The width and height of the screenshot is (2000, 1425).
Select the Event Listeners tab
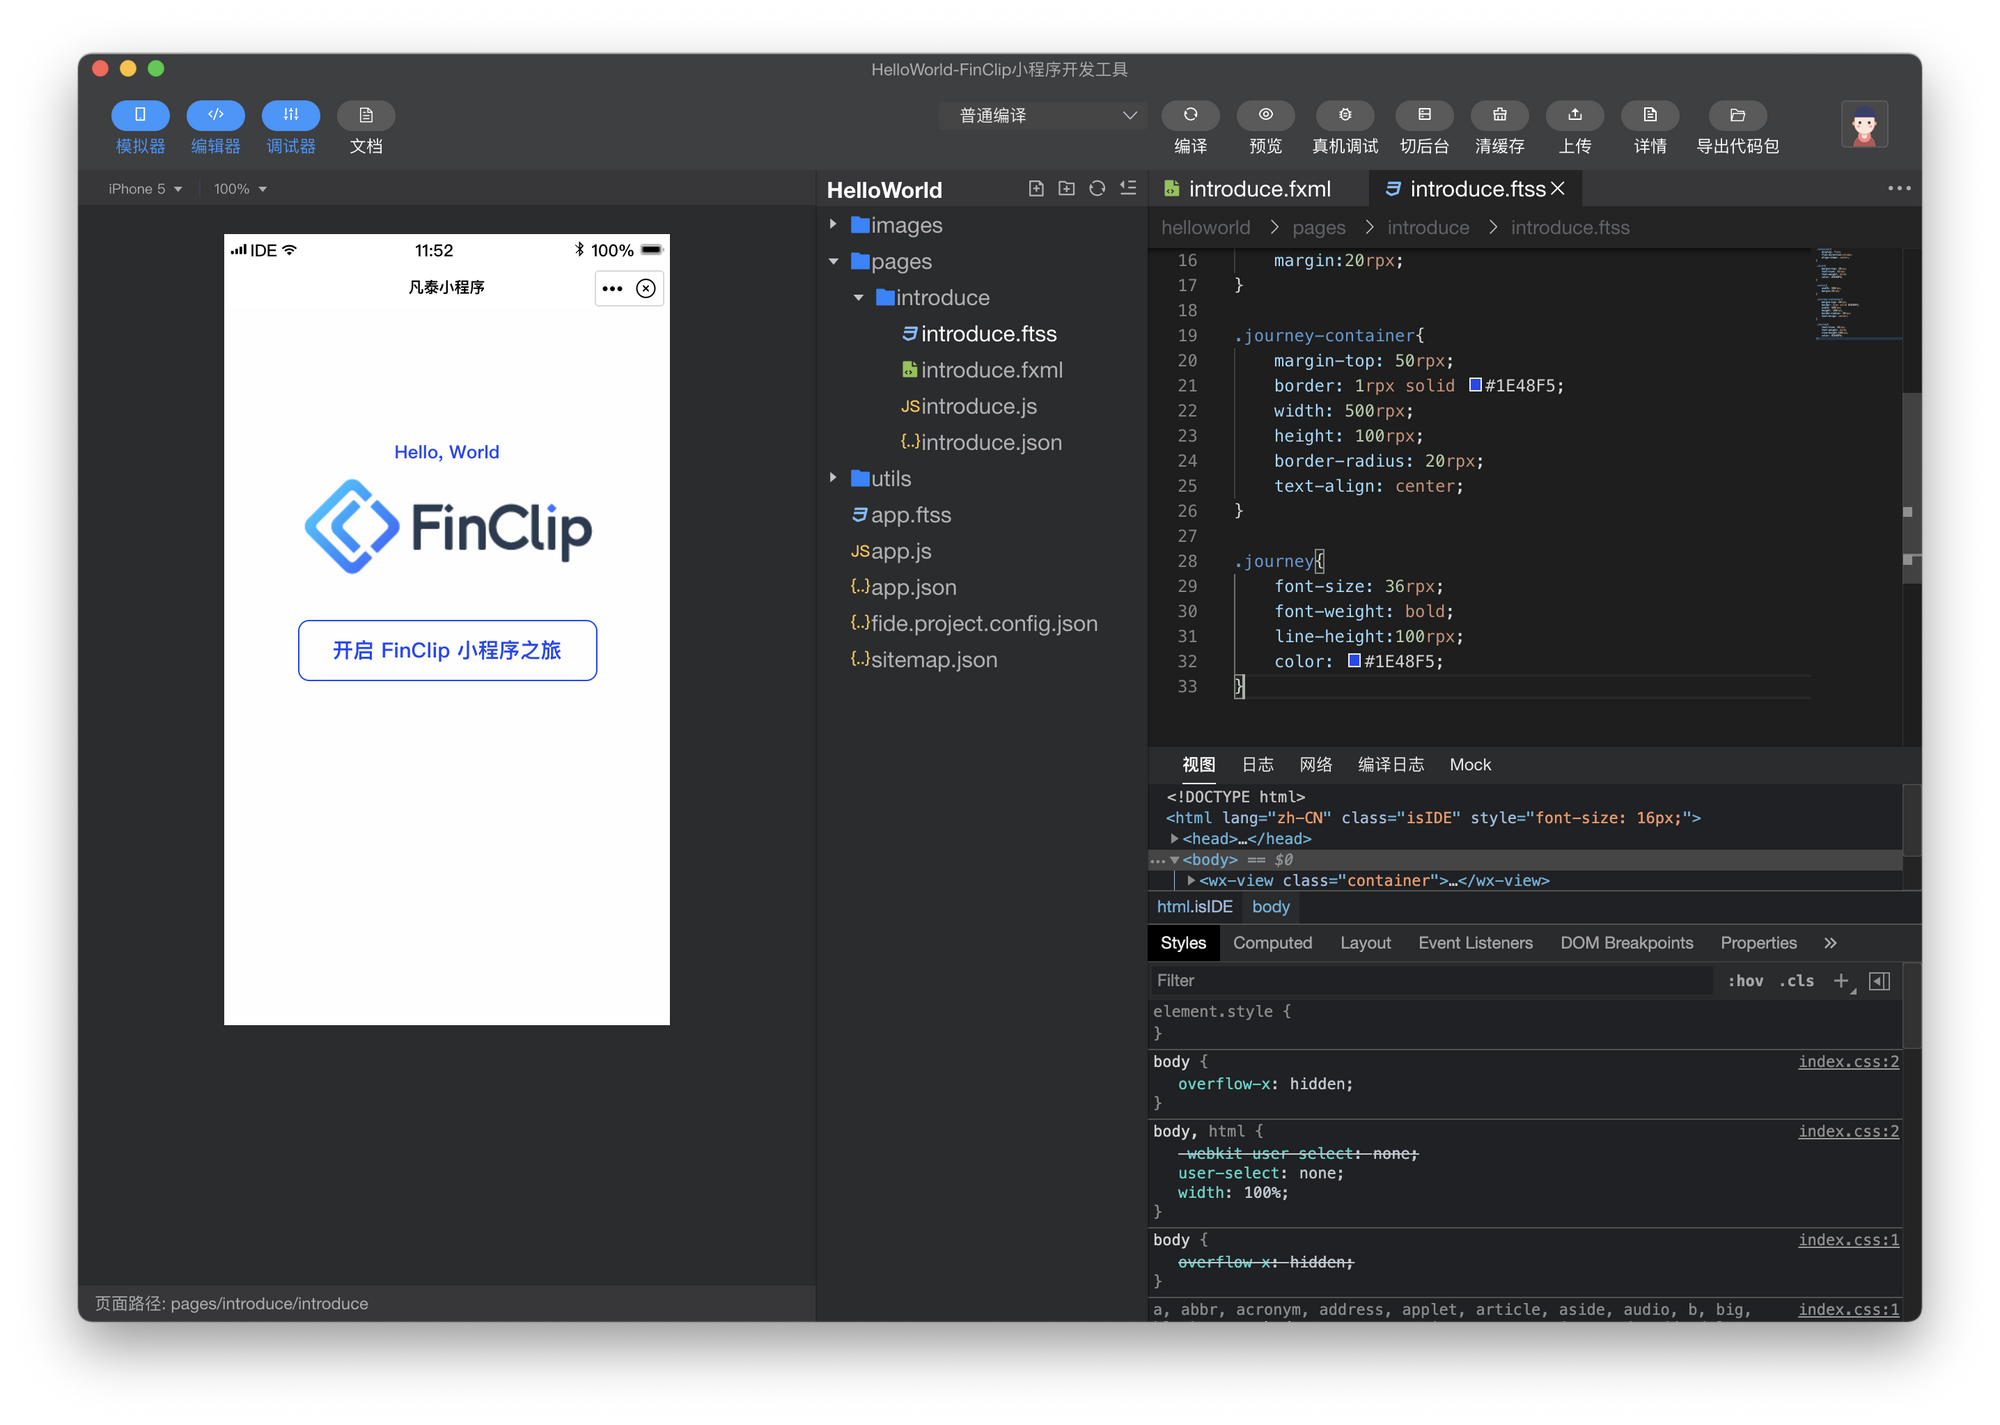(1475, 943)
